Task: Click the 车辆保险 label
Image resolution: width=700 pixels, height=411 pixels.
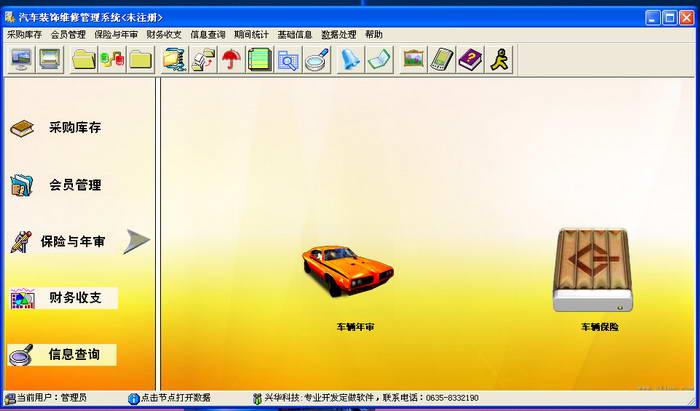Action: point(600,327)
